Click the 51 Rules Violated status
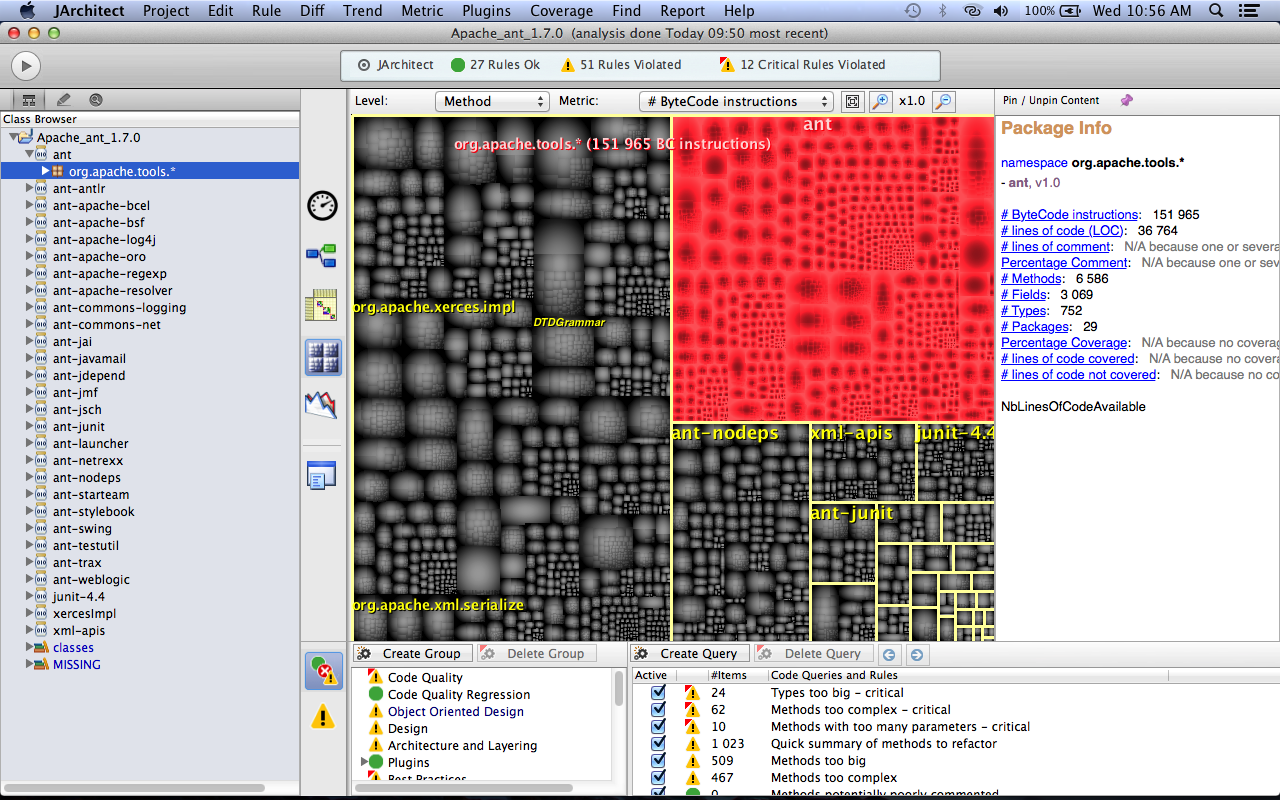The height and width of the screenshot is (800, 1280). pos(620,65)
